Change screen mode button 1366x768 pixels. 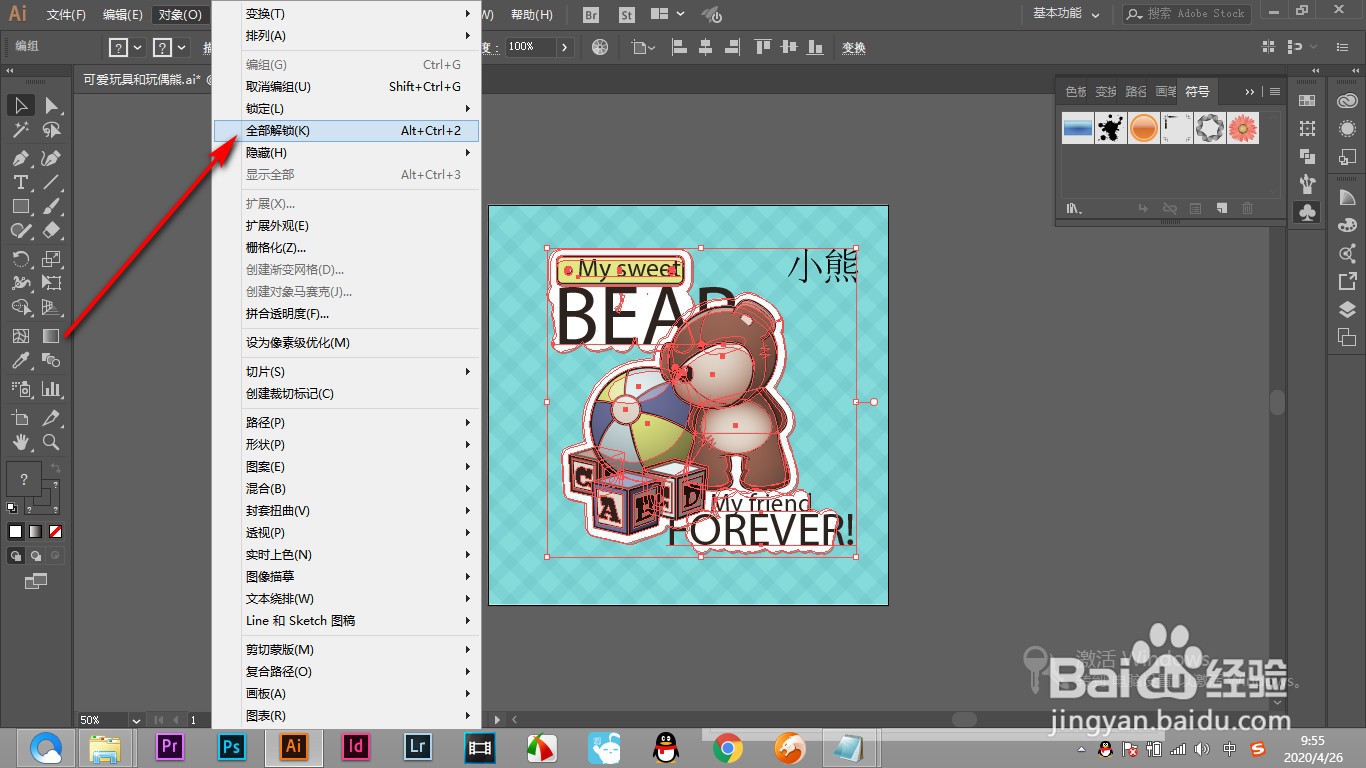click(36, 580)
